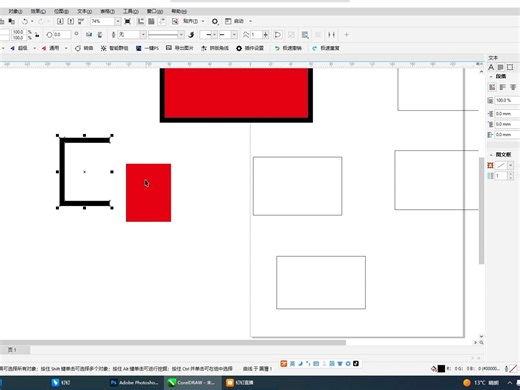The image size is (520, 390).
Task: Open the 帮助 menu
Action: [x=179, y=11]
